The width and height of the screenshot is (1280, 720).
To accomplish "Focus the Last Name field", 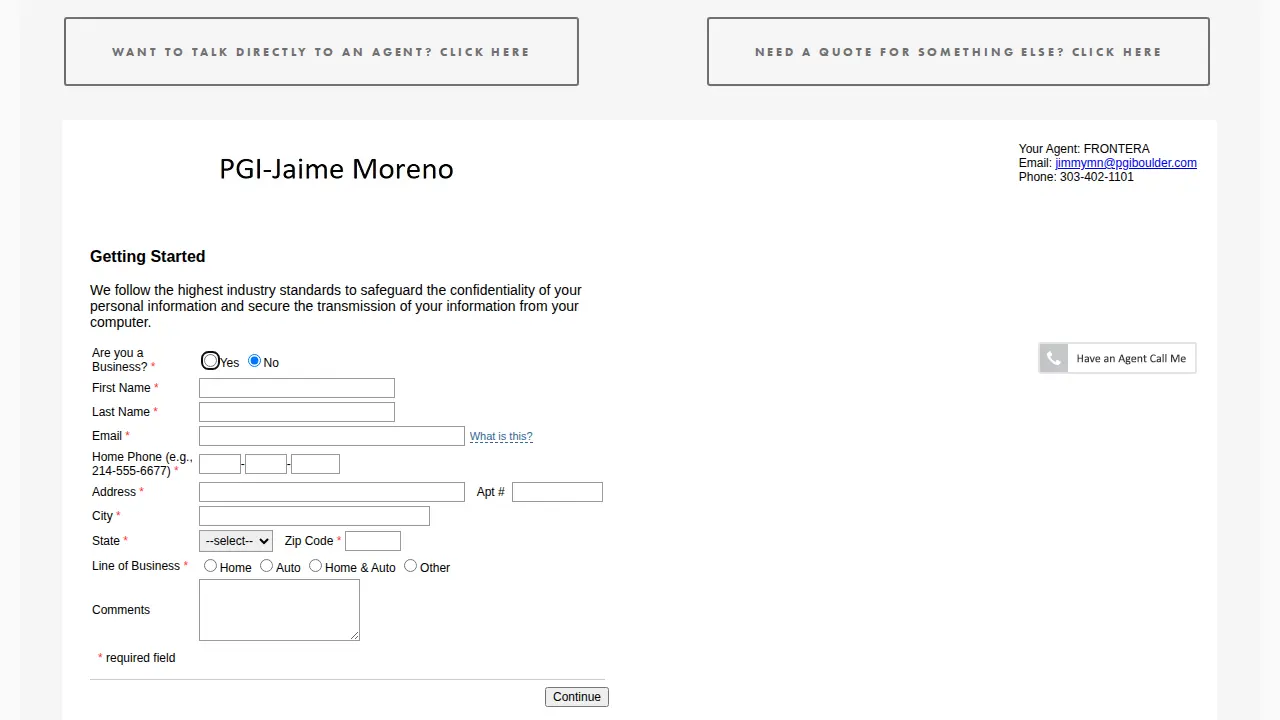I will (x=297, y=412).
